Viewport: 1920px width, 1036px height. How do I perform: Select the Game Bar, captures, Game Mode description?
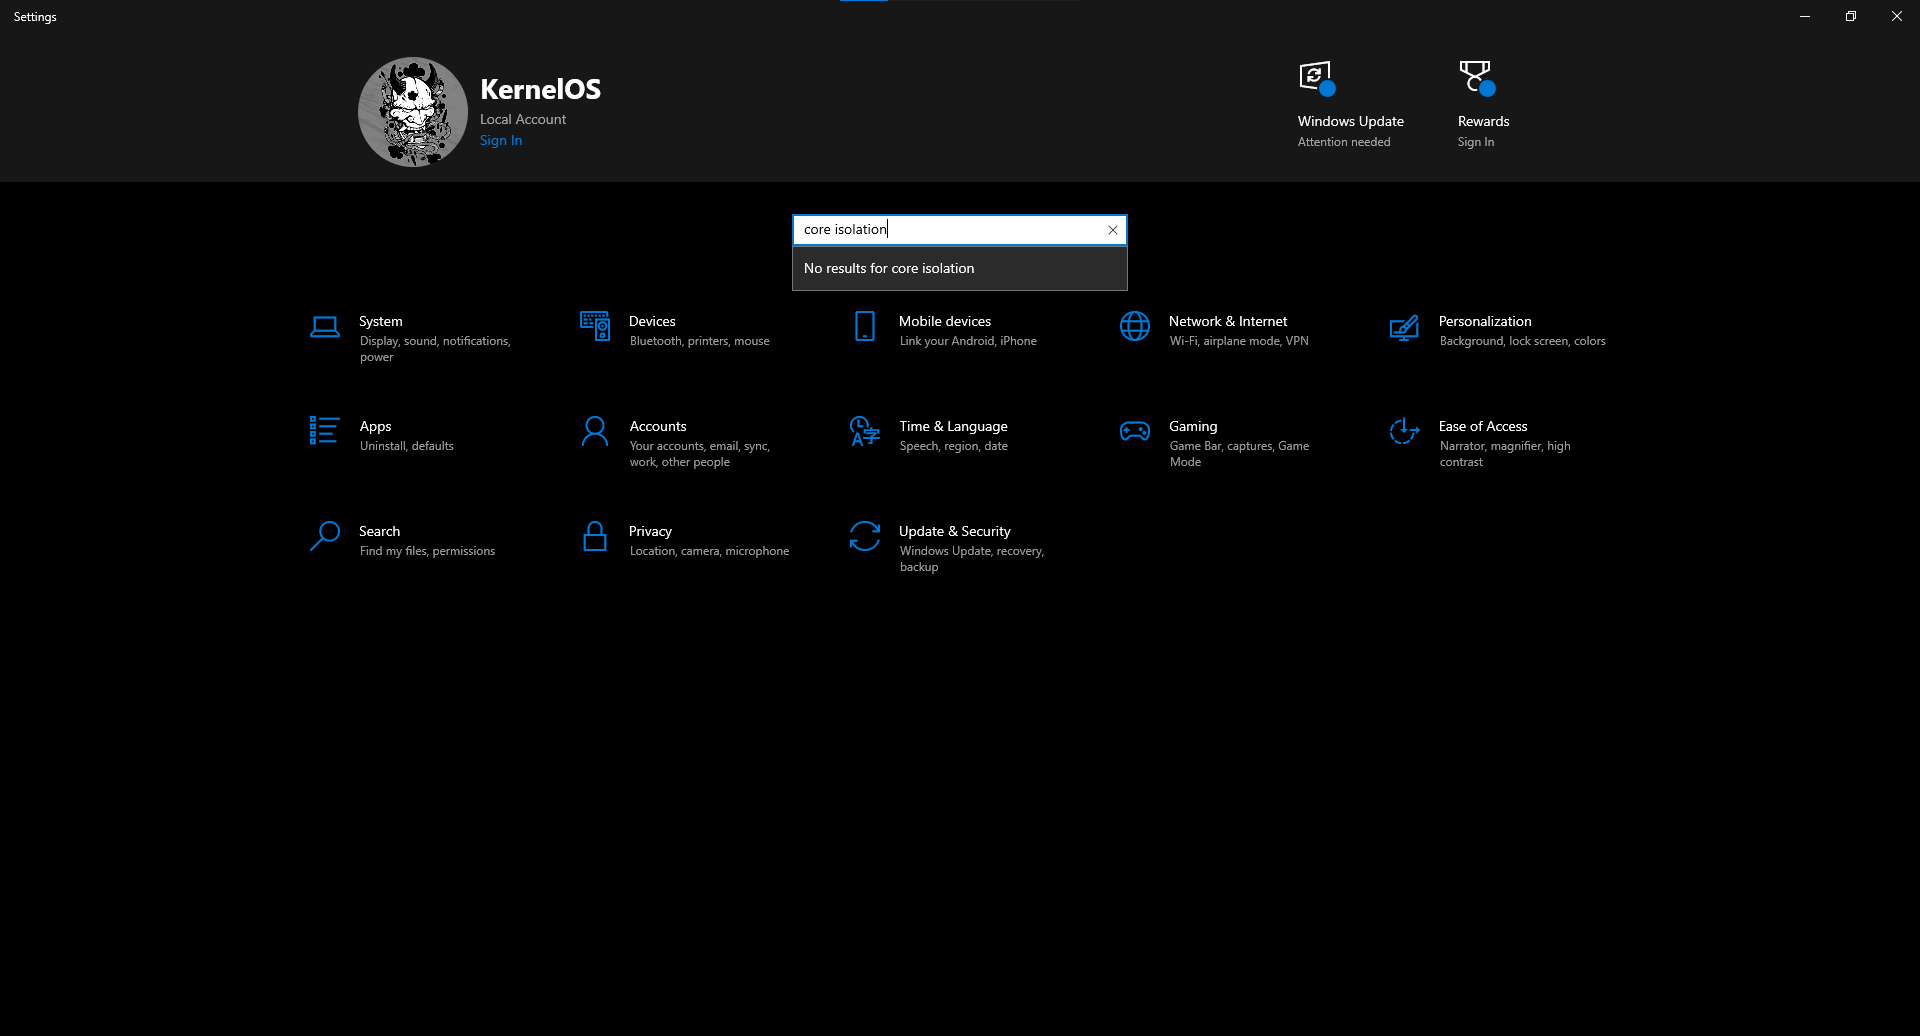(x=1239, y=454)
